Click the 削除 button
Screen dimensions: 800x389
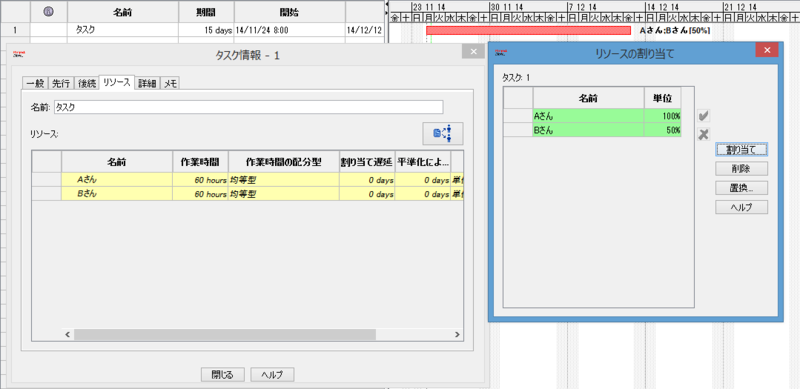tap(741, 169)
